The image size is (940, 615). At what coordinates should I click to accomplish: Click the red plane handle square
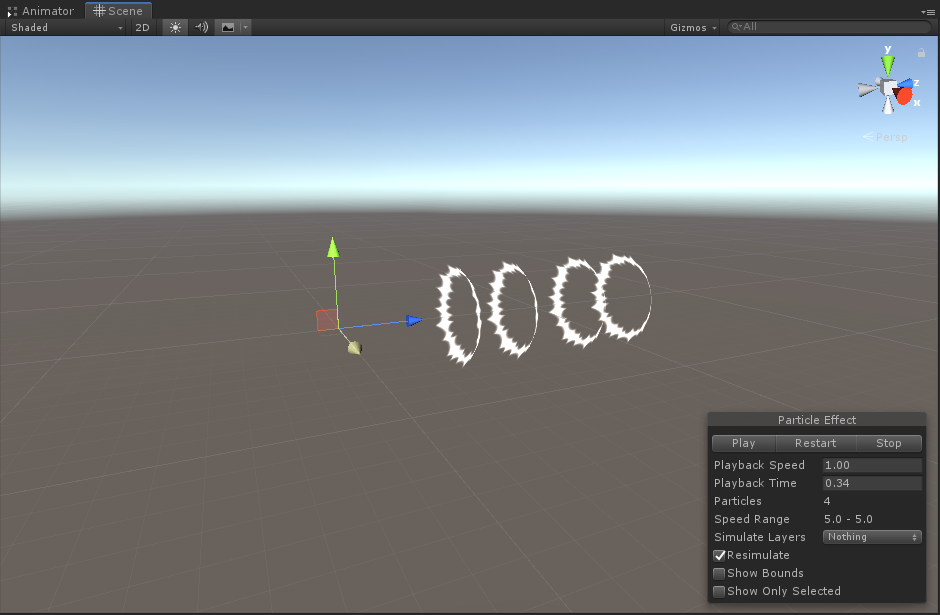pyautogui.click(x=327, y=320)
